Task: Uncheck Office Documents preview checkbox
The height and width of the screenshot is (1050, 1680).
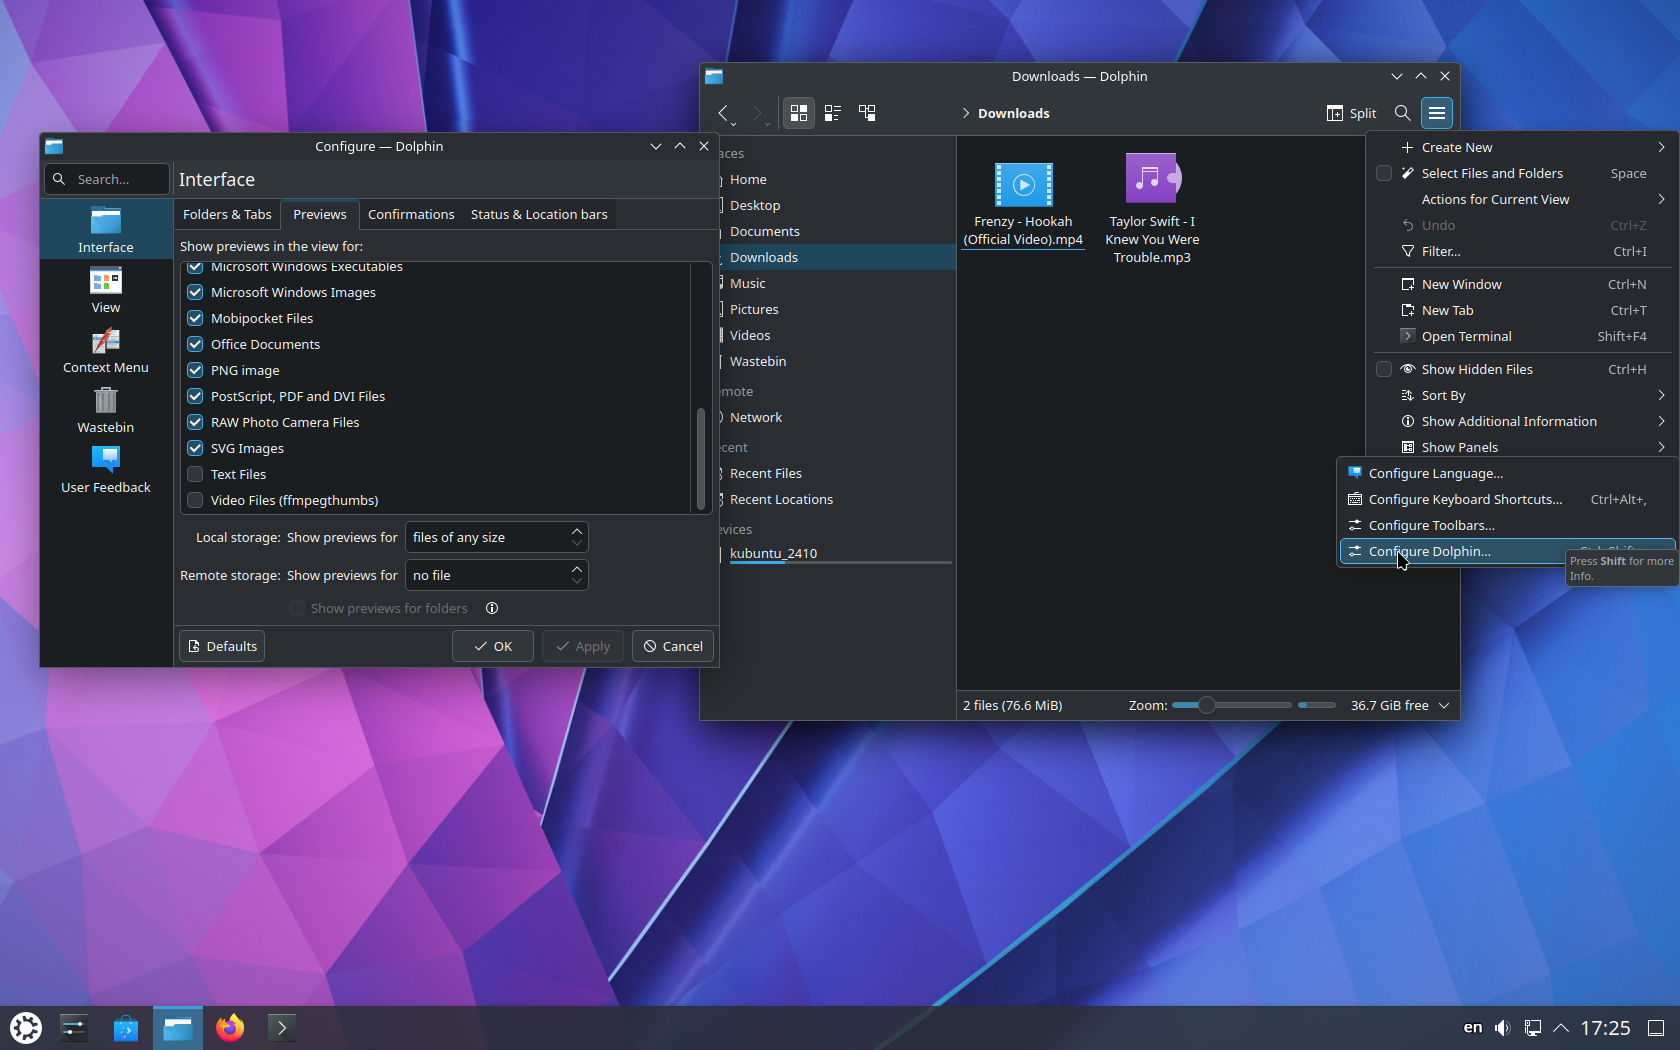Action: [195, 344]
